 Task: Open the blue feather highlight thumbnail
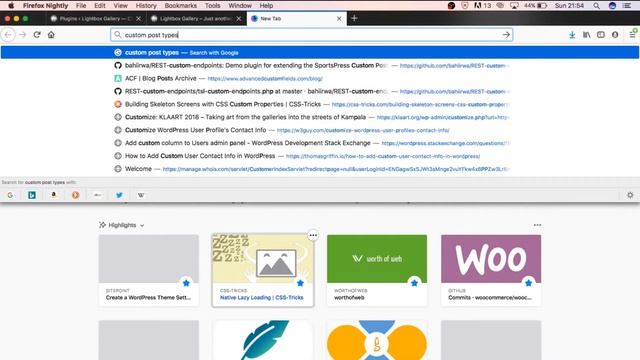263,340
